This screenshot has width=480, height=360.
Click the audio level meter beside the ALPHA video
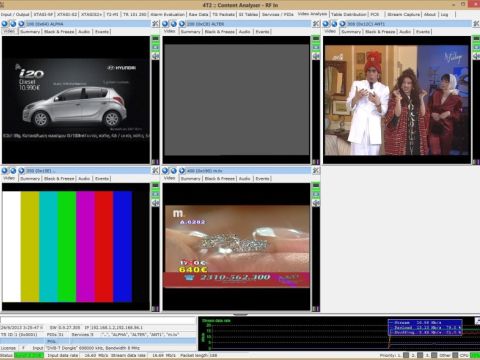[x=155, y=112]
